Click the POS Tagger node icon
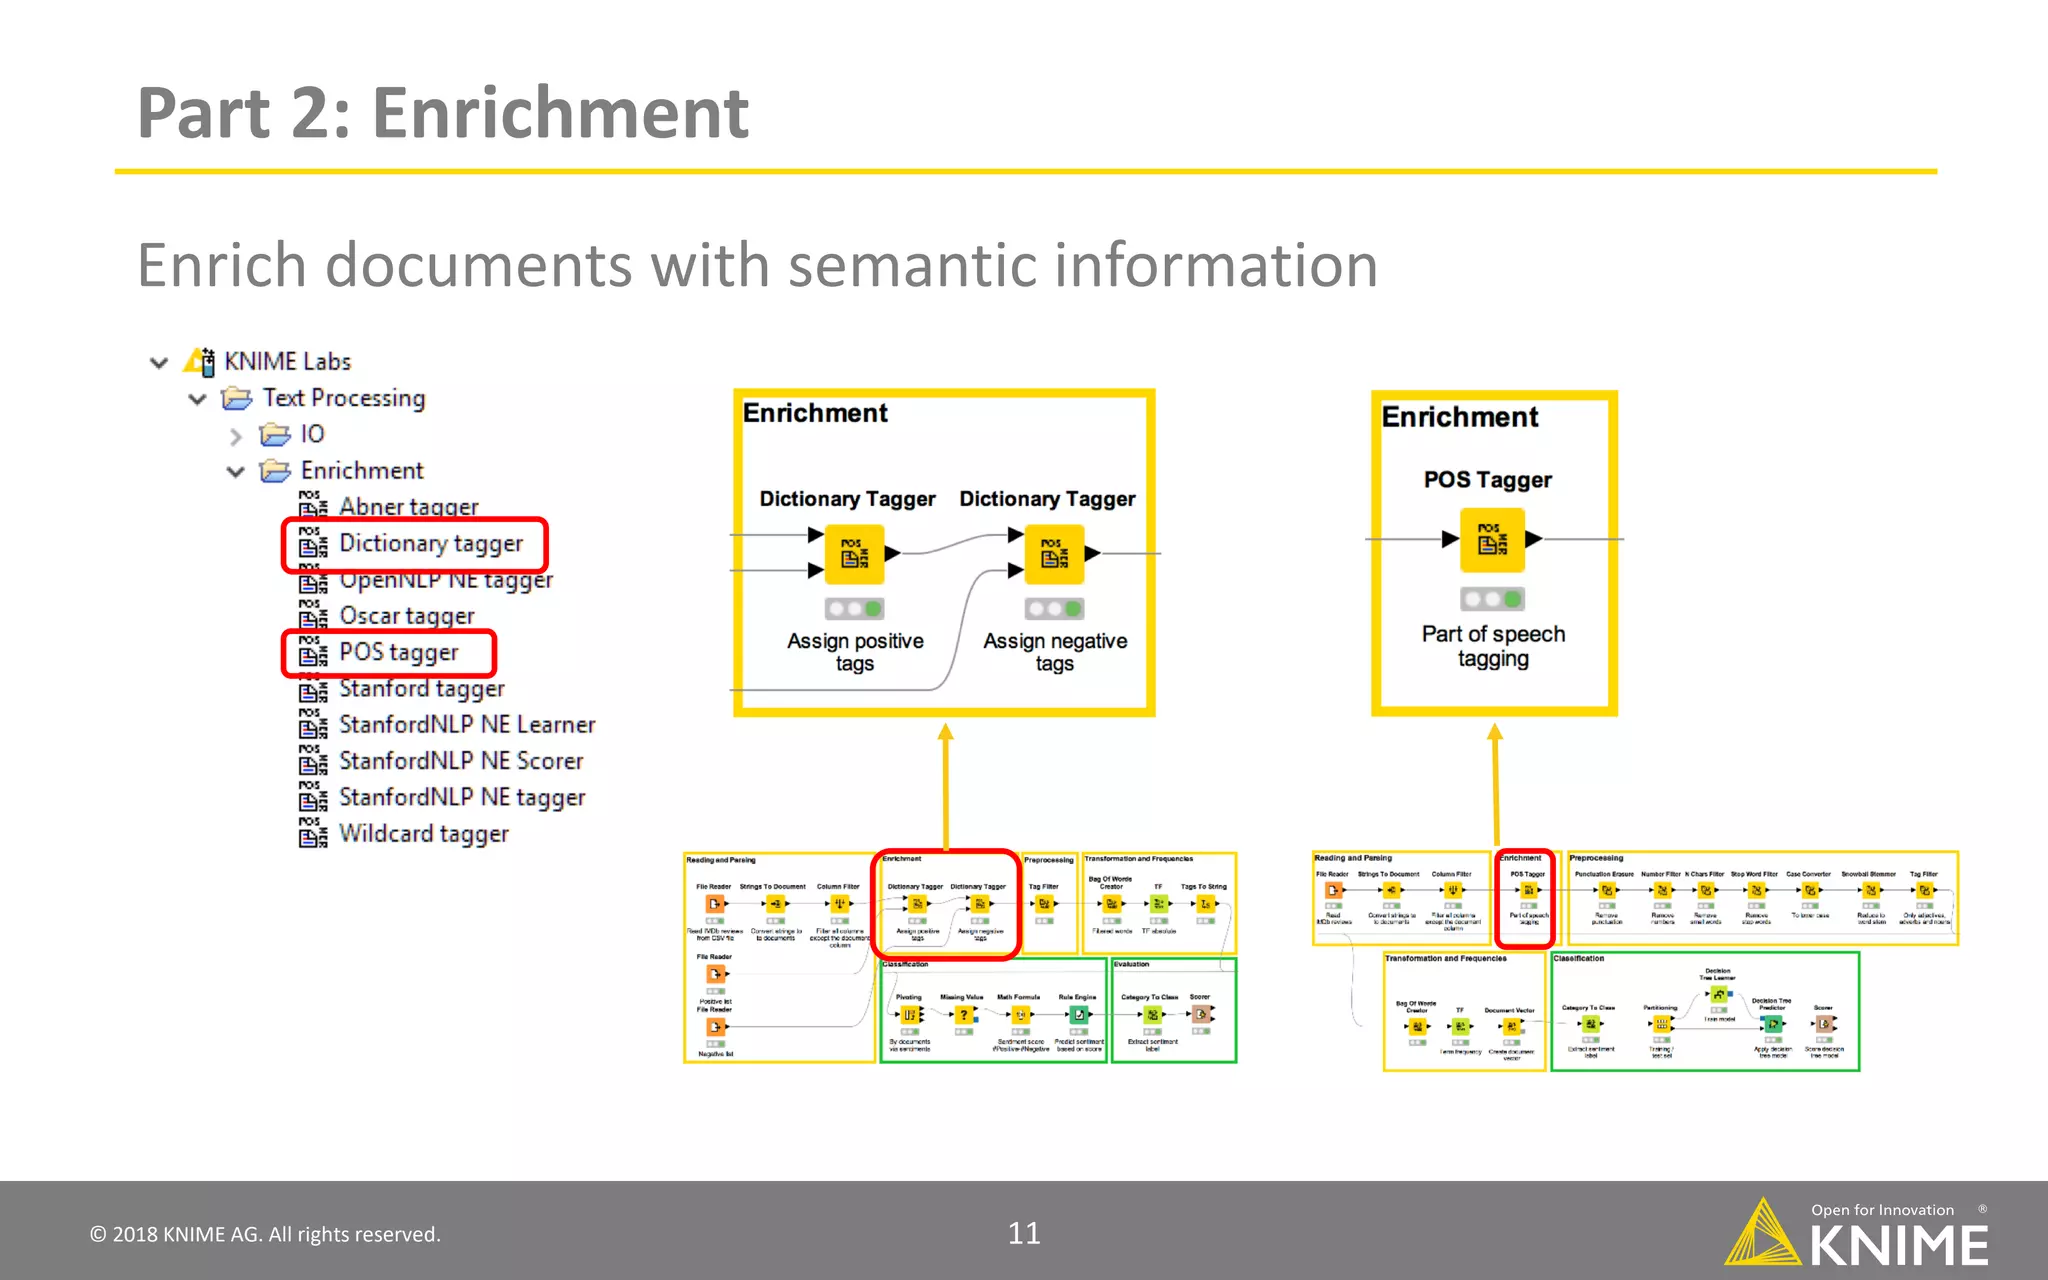The width and height of the screenshot is (2048, 1280). tap(1492, 540)
